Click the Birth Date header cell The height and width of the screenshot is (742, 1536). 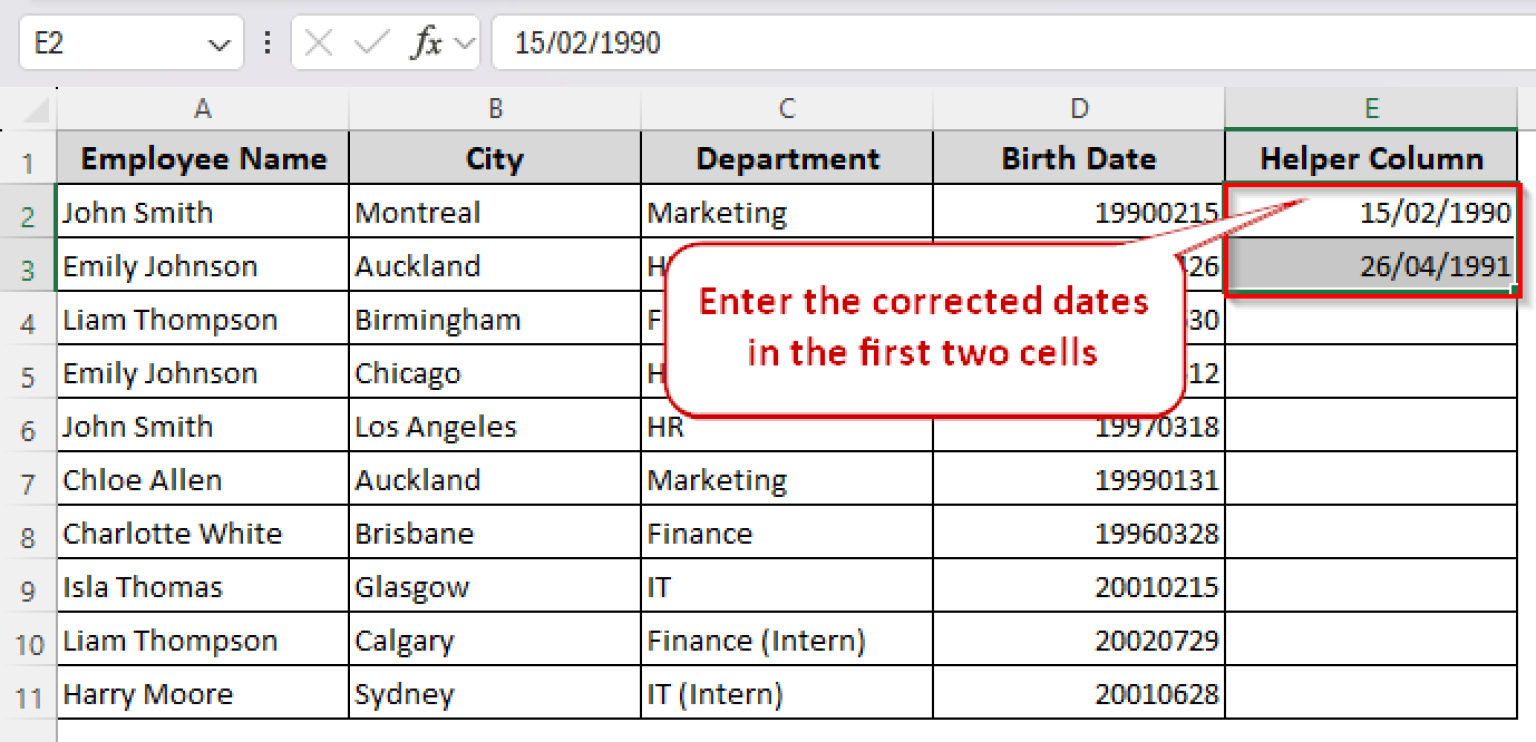pyautogui.click(x=1079, y=158)
